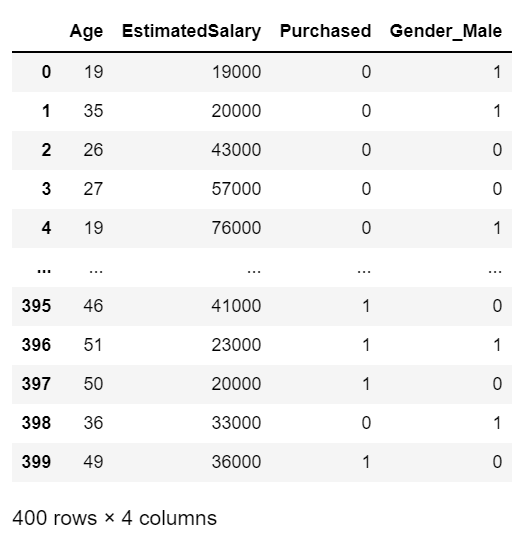This screenshot has width=527, height=538.
Task: Click row index 0
Action: pos(46,72)
